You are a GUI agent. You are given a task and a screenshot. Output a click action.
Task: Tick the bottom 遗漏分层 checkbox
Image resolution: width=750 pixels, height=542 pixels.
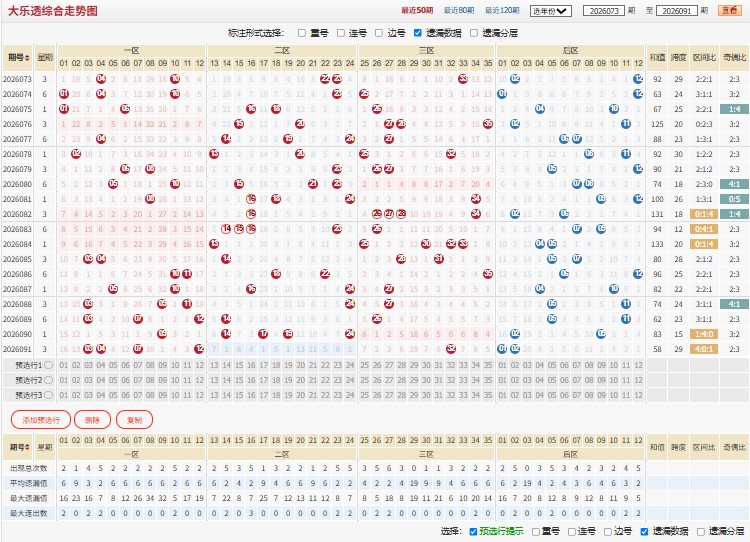click(701, 531)
